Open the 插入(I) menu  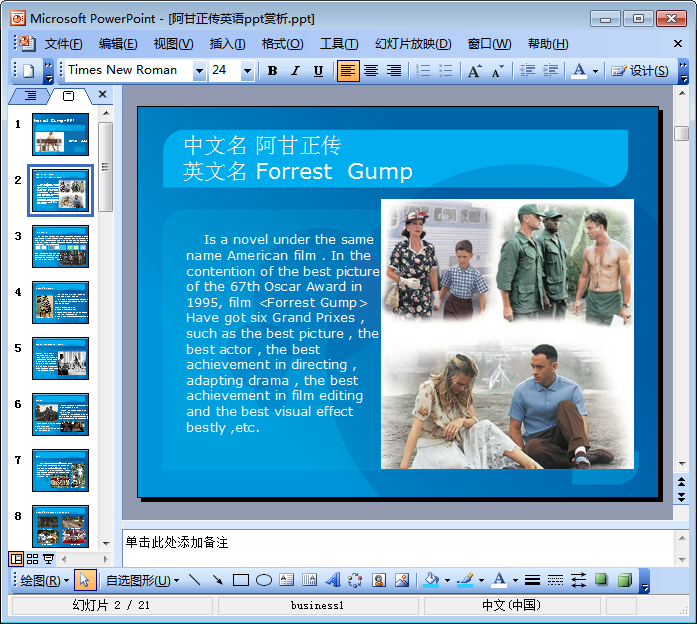[227, 44]
